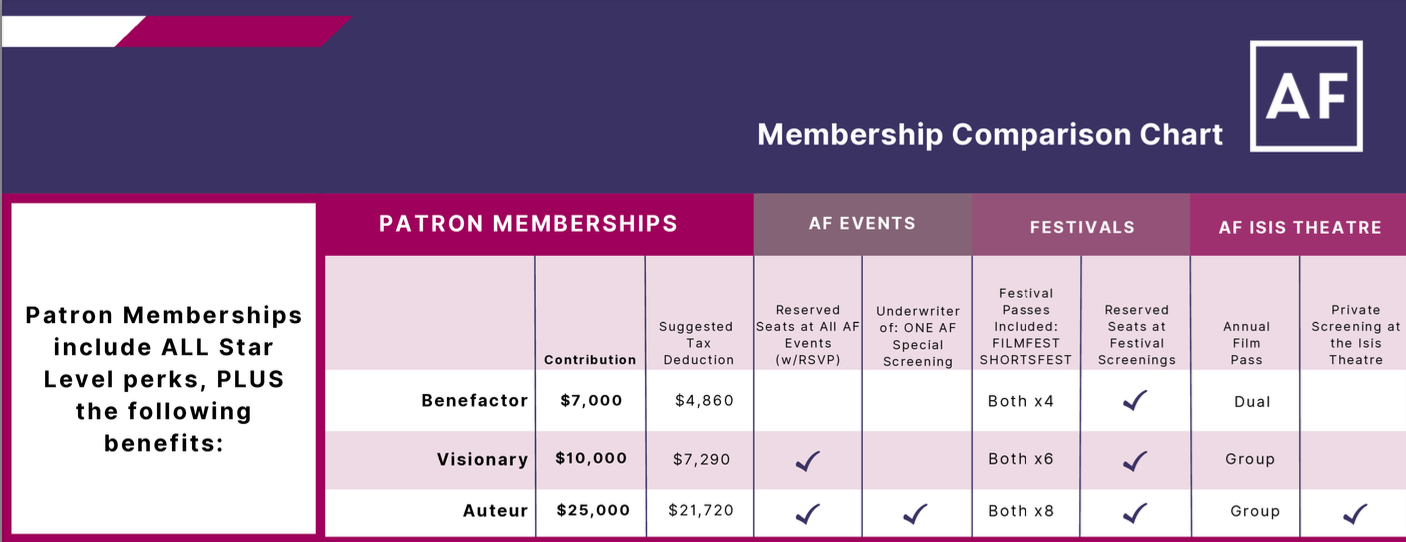Click the Contribution column header
This screenshot has width=1406, height=542.
click(590, 360)
